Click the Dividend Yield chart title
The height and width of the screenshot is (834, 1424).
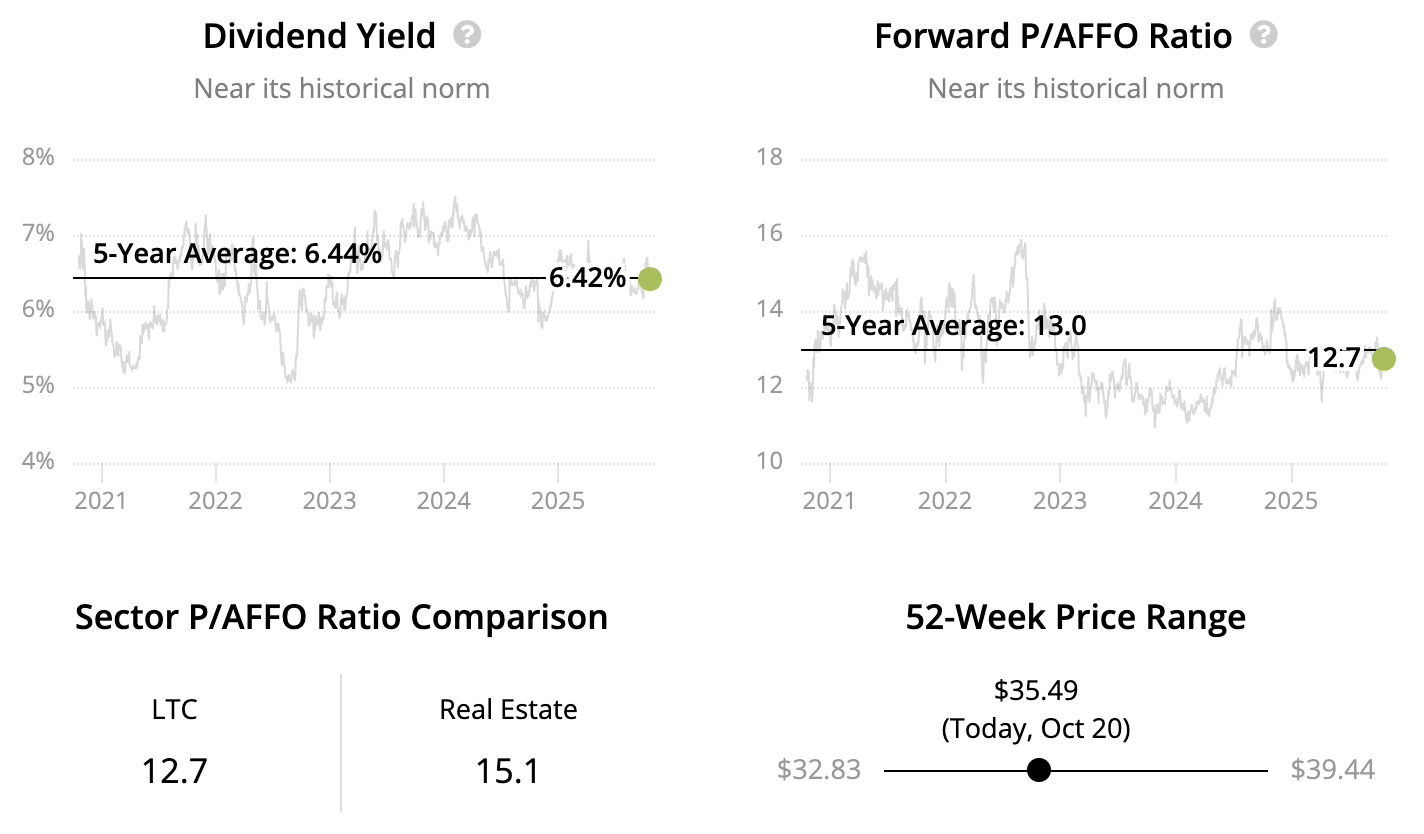[319, 37]
